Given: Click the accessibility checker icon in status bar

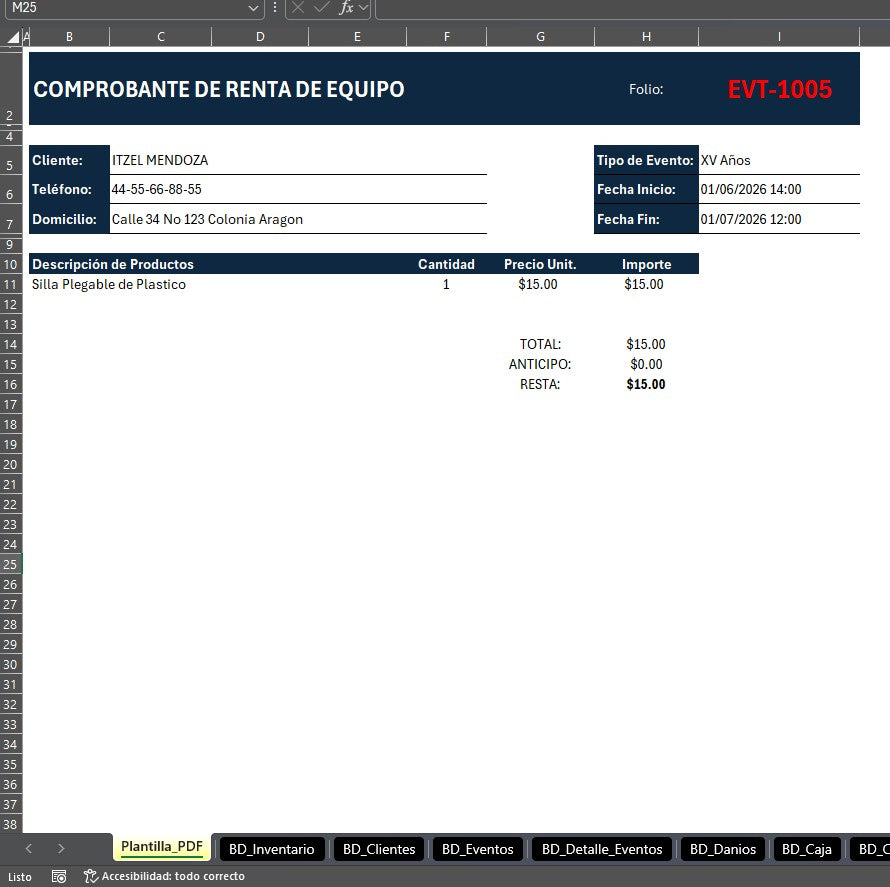Looking at the screenshot, I should click(91, 876).
